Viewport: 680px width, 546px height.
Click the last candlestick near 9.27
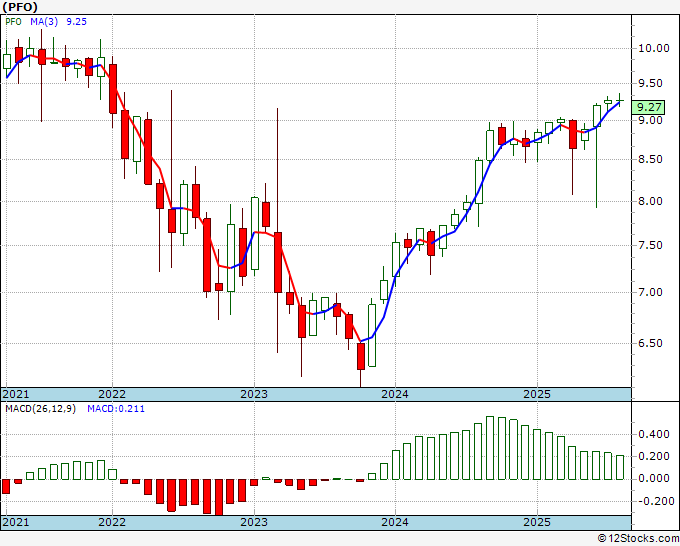click(620, 101)
